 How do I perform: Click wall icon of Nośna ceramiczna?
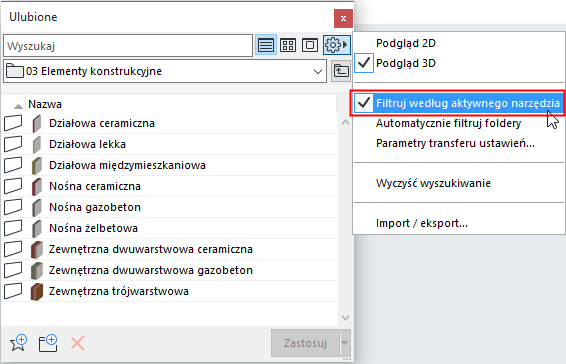36,186
